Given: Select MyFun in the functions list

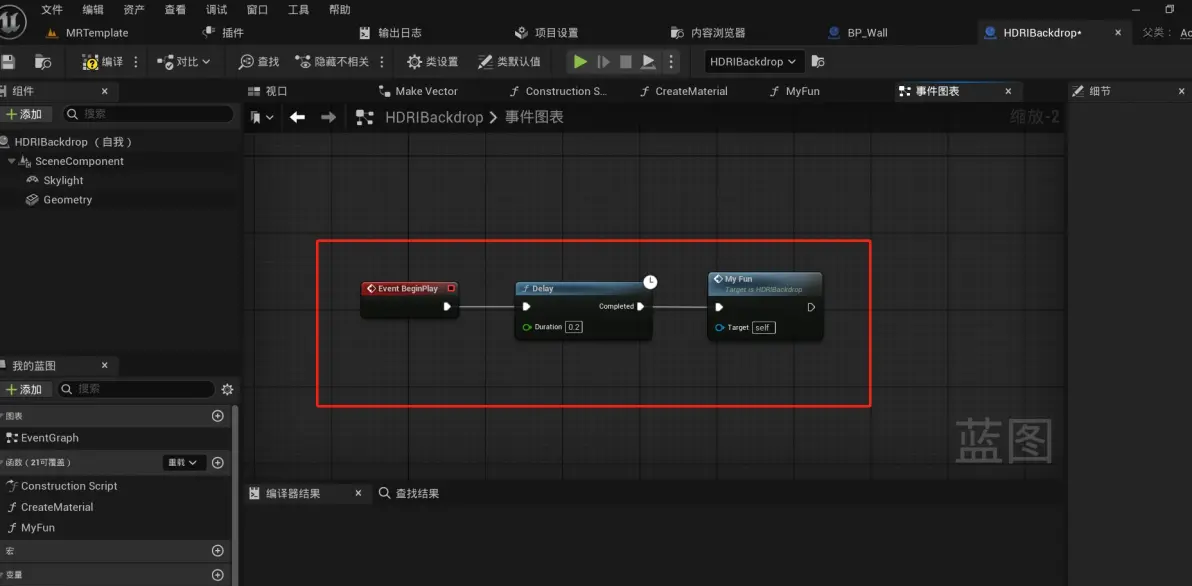Looking at the screenshot, I should (x=38, y=528).
